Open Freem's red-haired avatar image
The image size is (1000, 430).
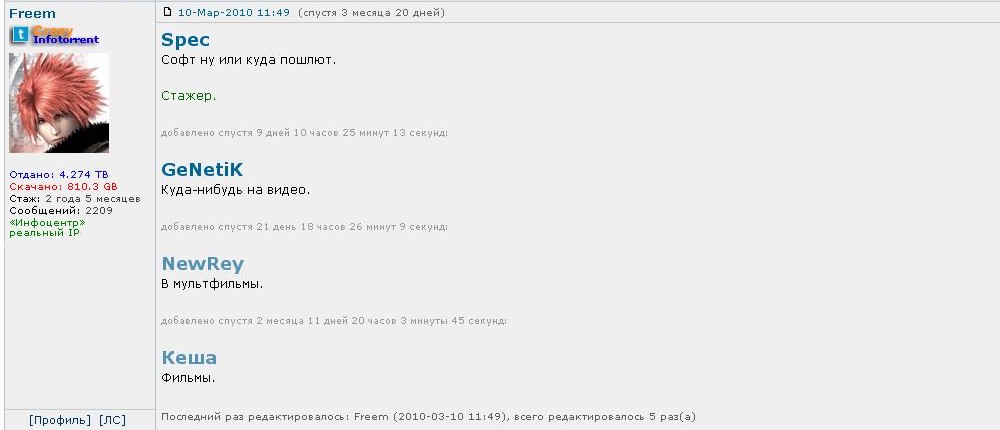[59, 103]
